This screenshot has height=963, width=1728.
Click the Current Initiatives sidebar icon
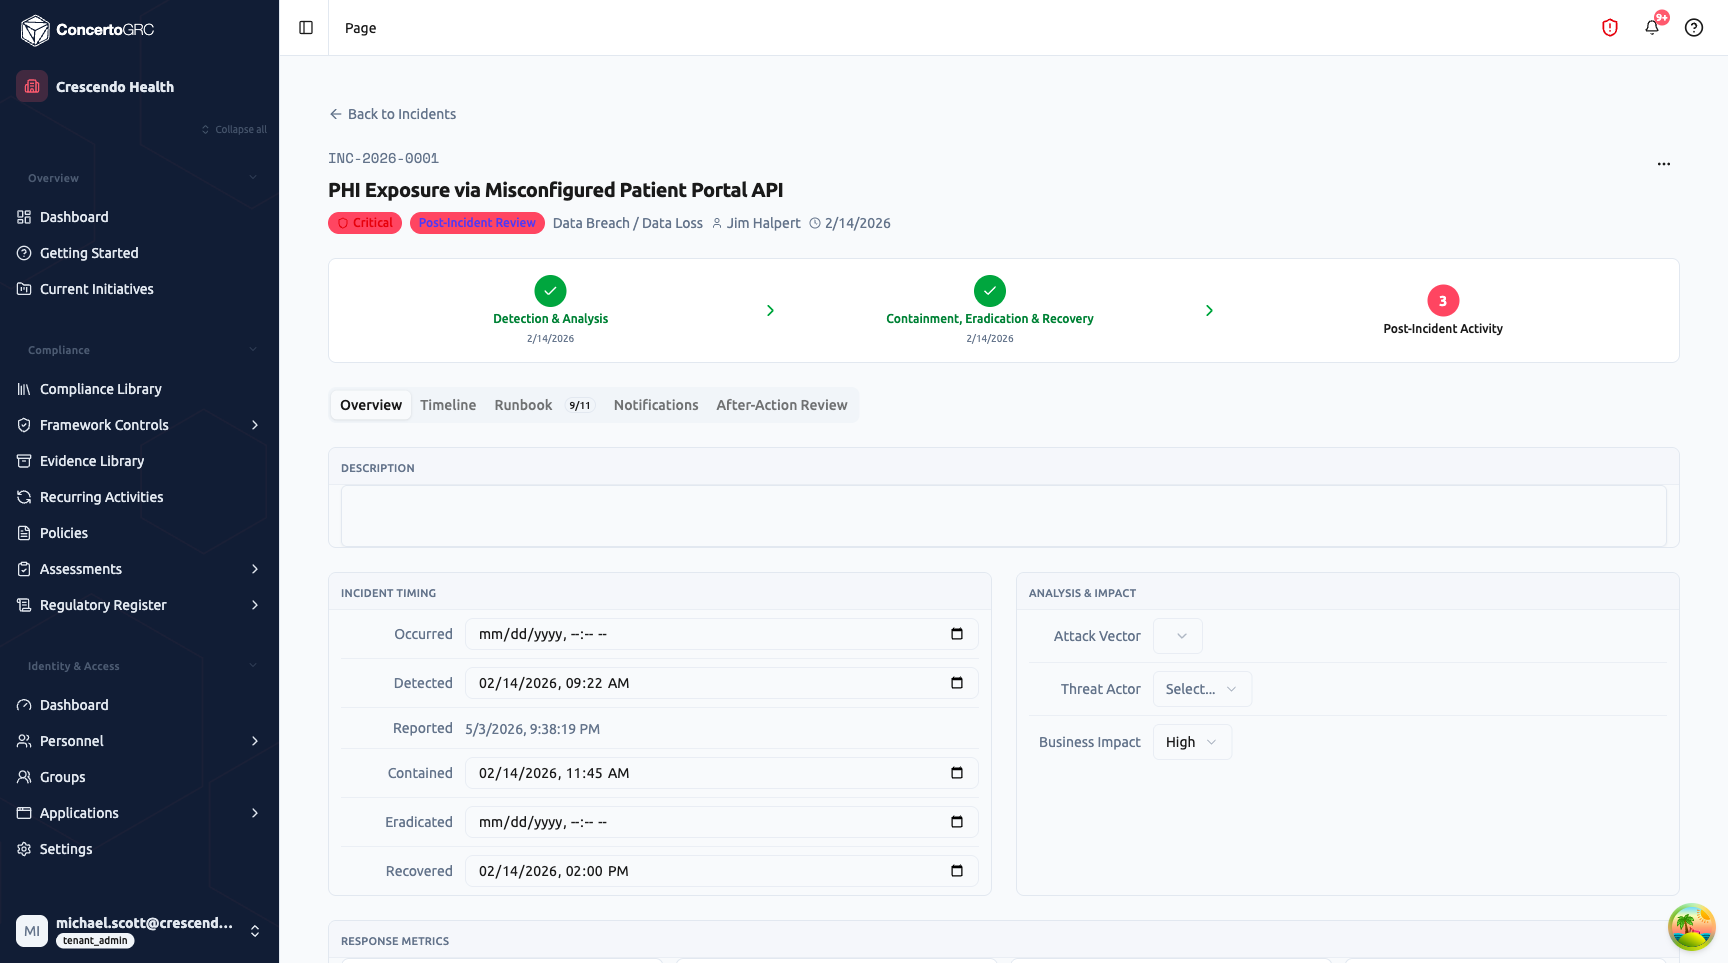24,289
